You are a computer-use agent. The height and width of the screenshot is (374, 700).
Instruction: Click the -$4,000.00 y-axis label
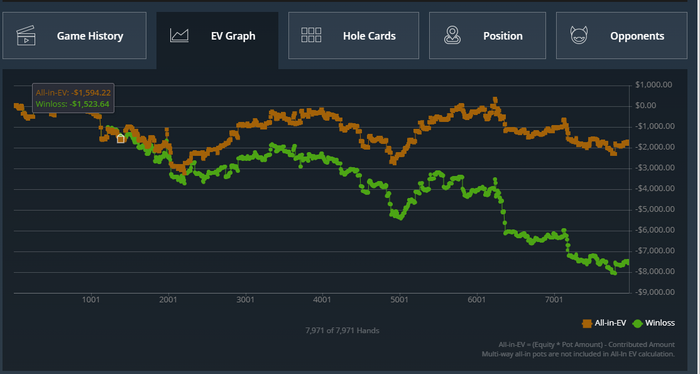pyautogui.click(x=655, y=189)
